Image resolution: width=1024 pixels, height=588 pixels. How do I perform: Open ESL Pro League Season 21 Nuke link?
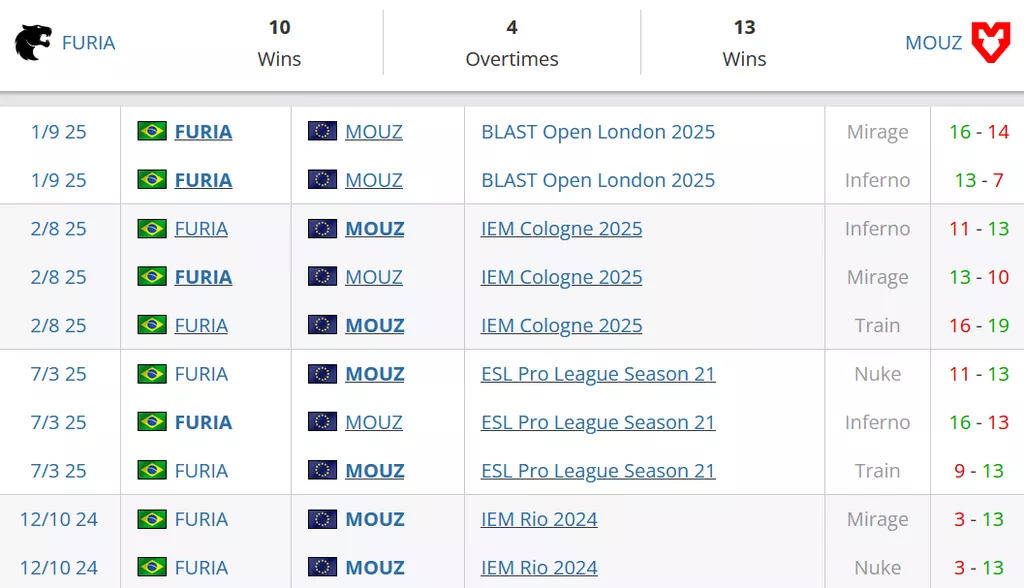[x=598, y=374]
